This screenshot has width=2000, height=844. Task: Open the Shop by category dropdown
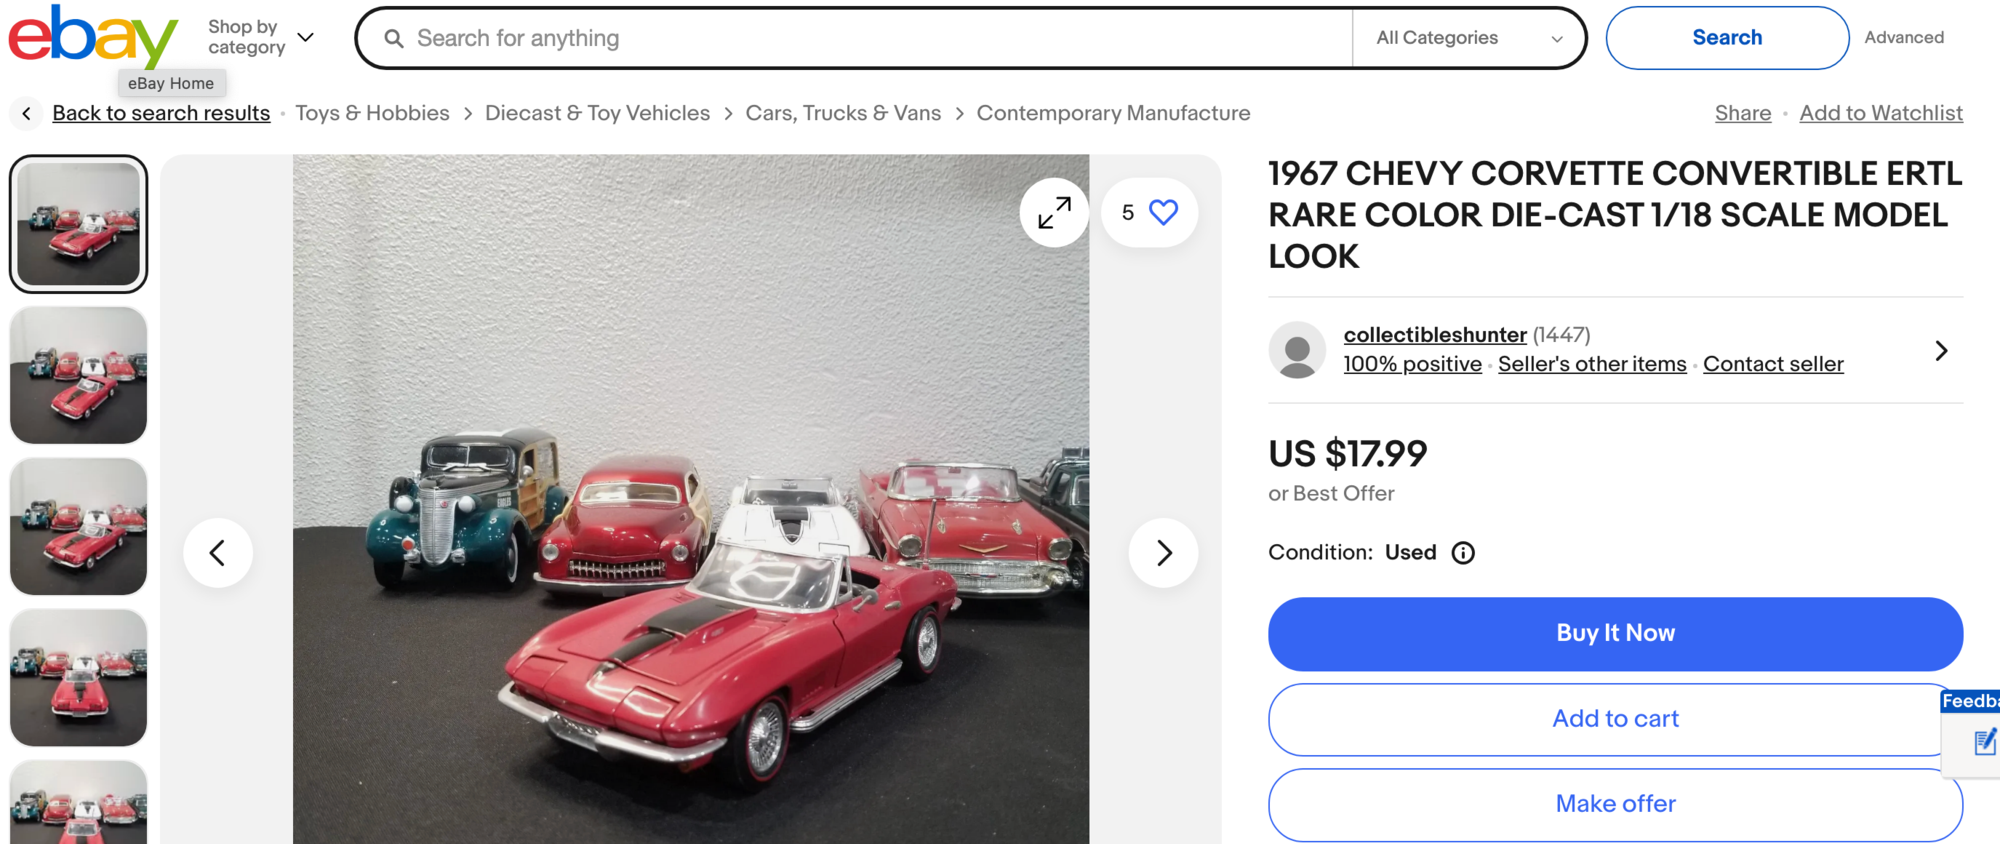pos(260,38)
